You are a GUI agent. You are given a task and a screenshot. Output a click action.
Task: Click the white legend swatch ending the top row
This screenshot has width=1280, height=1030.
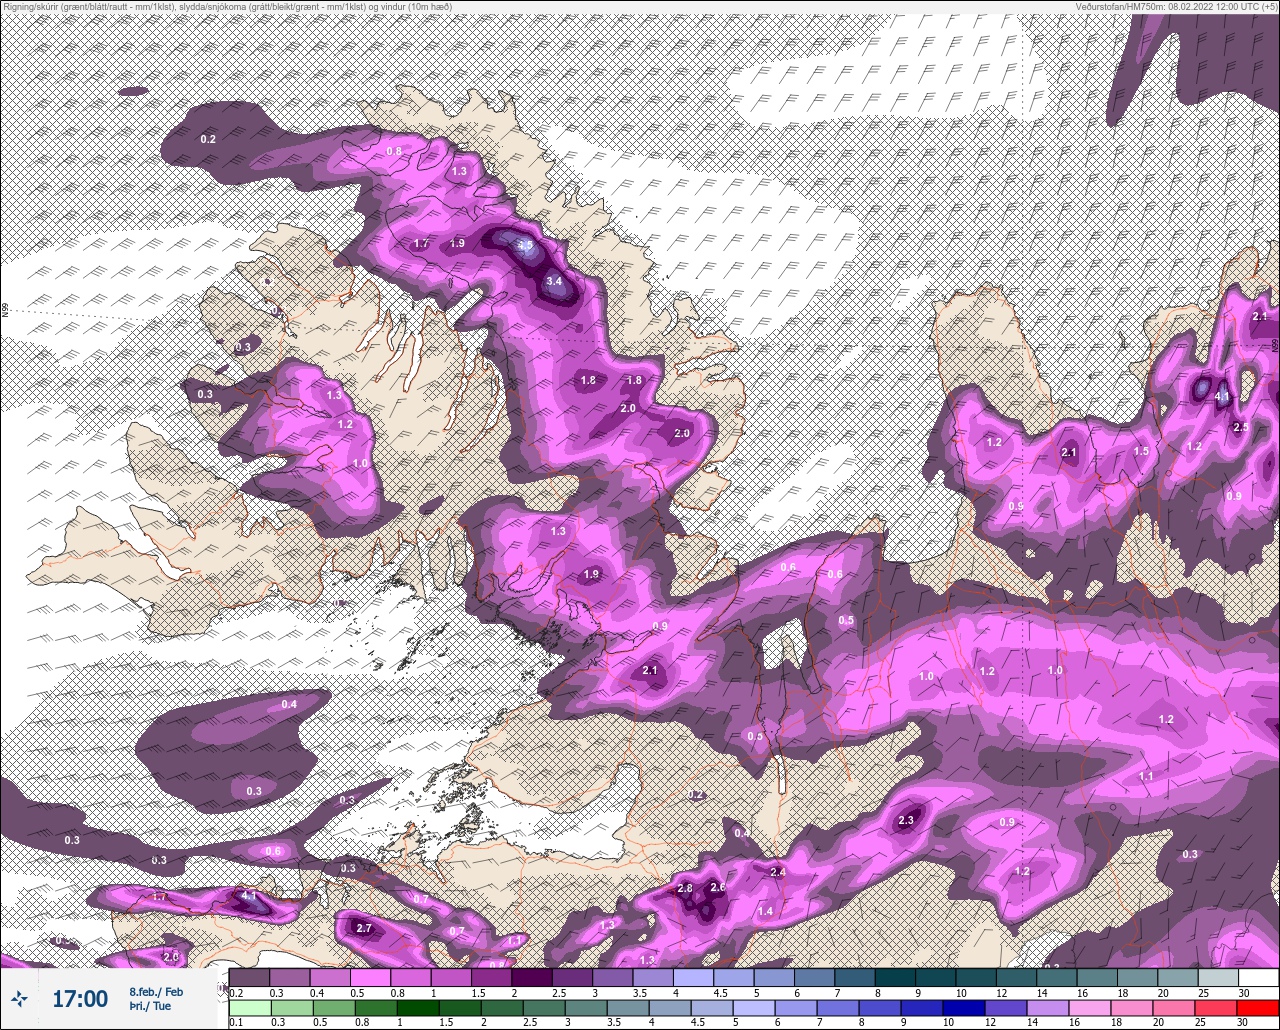point(1259,977)
